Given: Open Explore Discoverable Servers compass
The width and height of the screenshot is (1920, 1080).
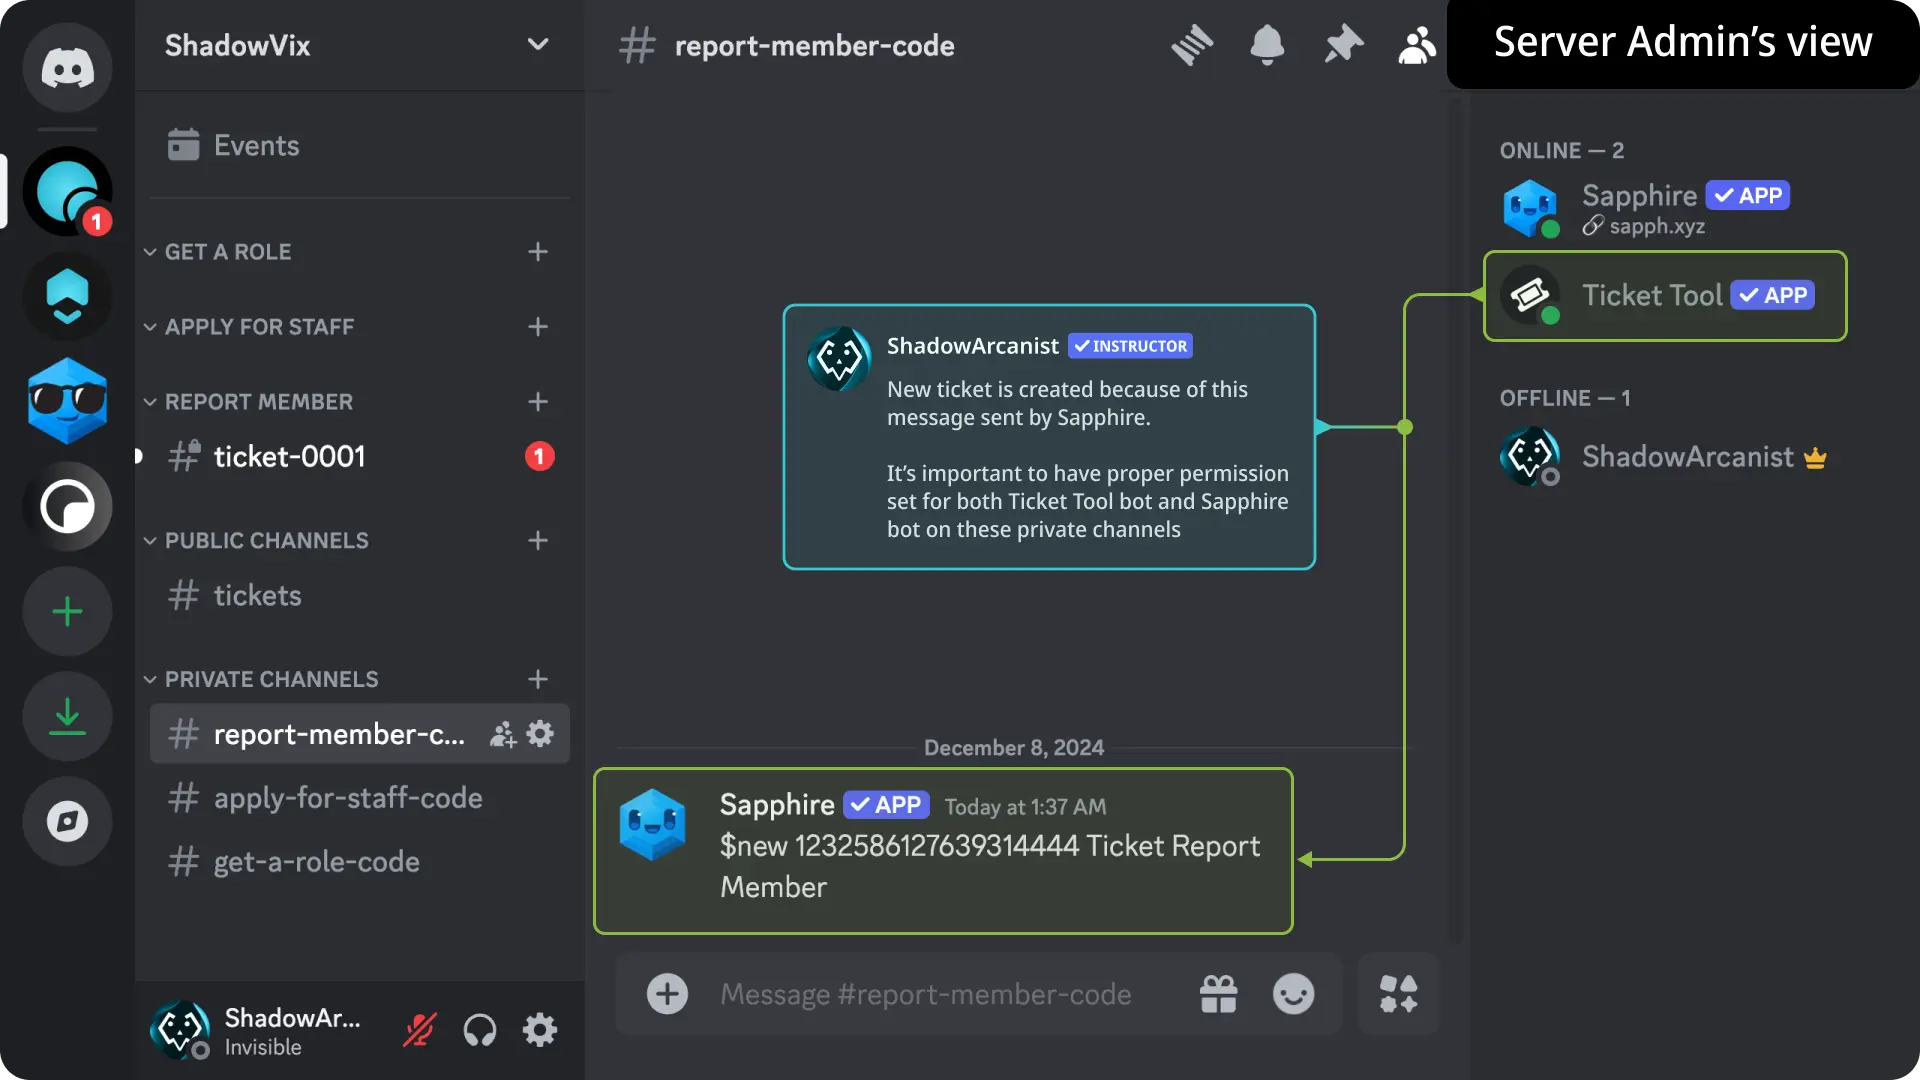Looking at the screenshot, I should pyautogui.click(x=67, y=821).
